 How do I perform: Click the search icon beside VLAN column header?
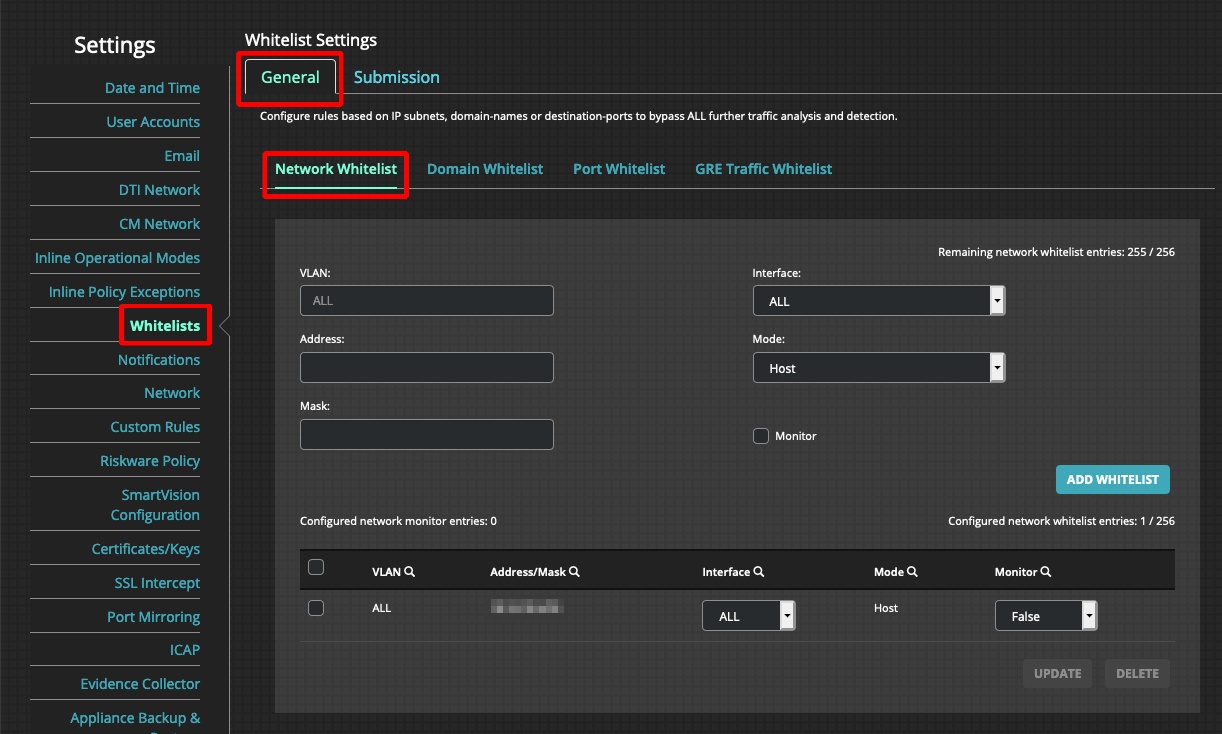click(410, 571)
